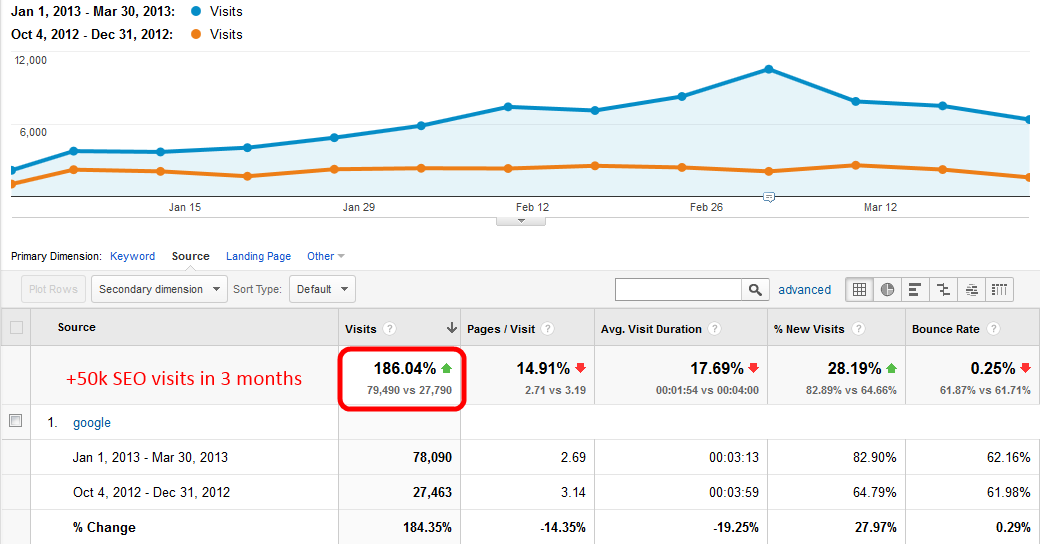
Task: Select the Landing Page primary dimension
Action: pos(258,257)
